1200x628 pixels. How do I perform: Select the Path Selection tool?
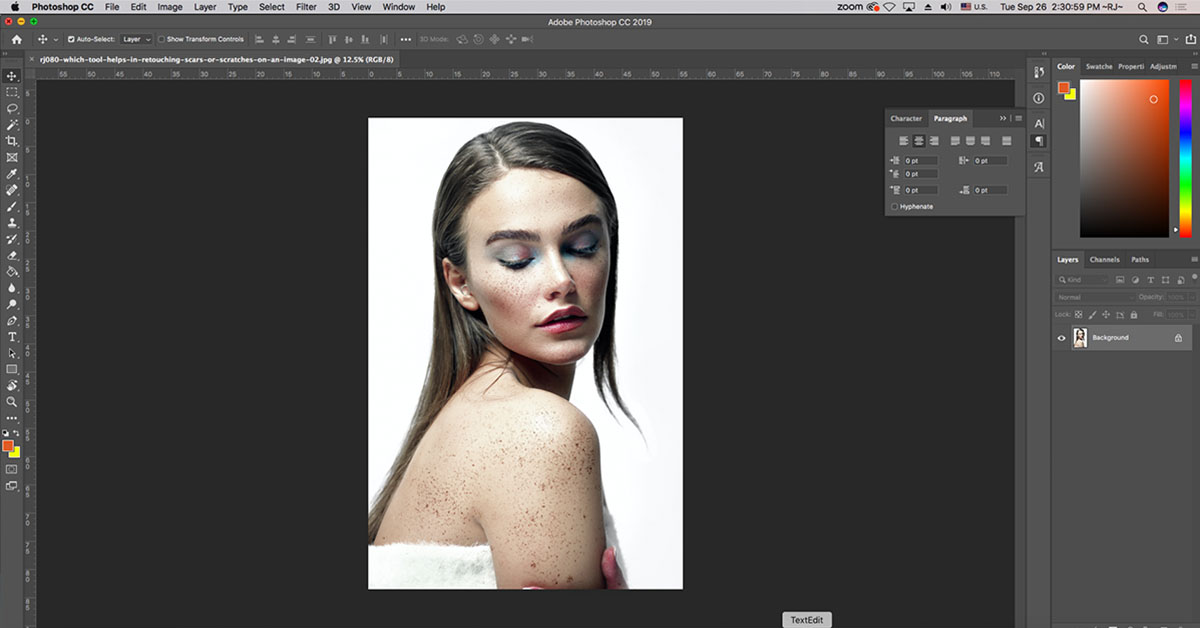tap(12, 353)
